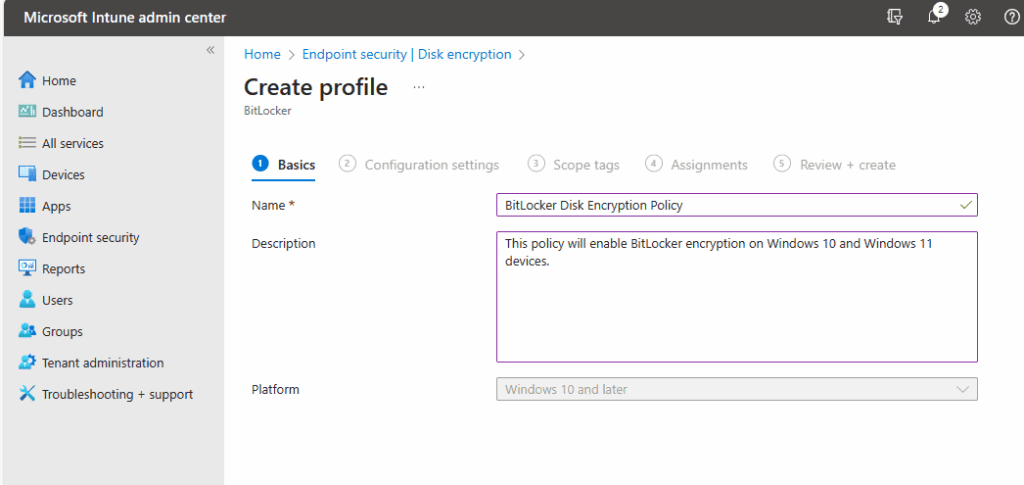The width and height of the screenshot is (1024, 485).
Task: Click the Home breadcrumb link
Action: 262,54
